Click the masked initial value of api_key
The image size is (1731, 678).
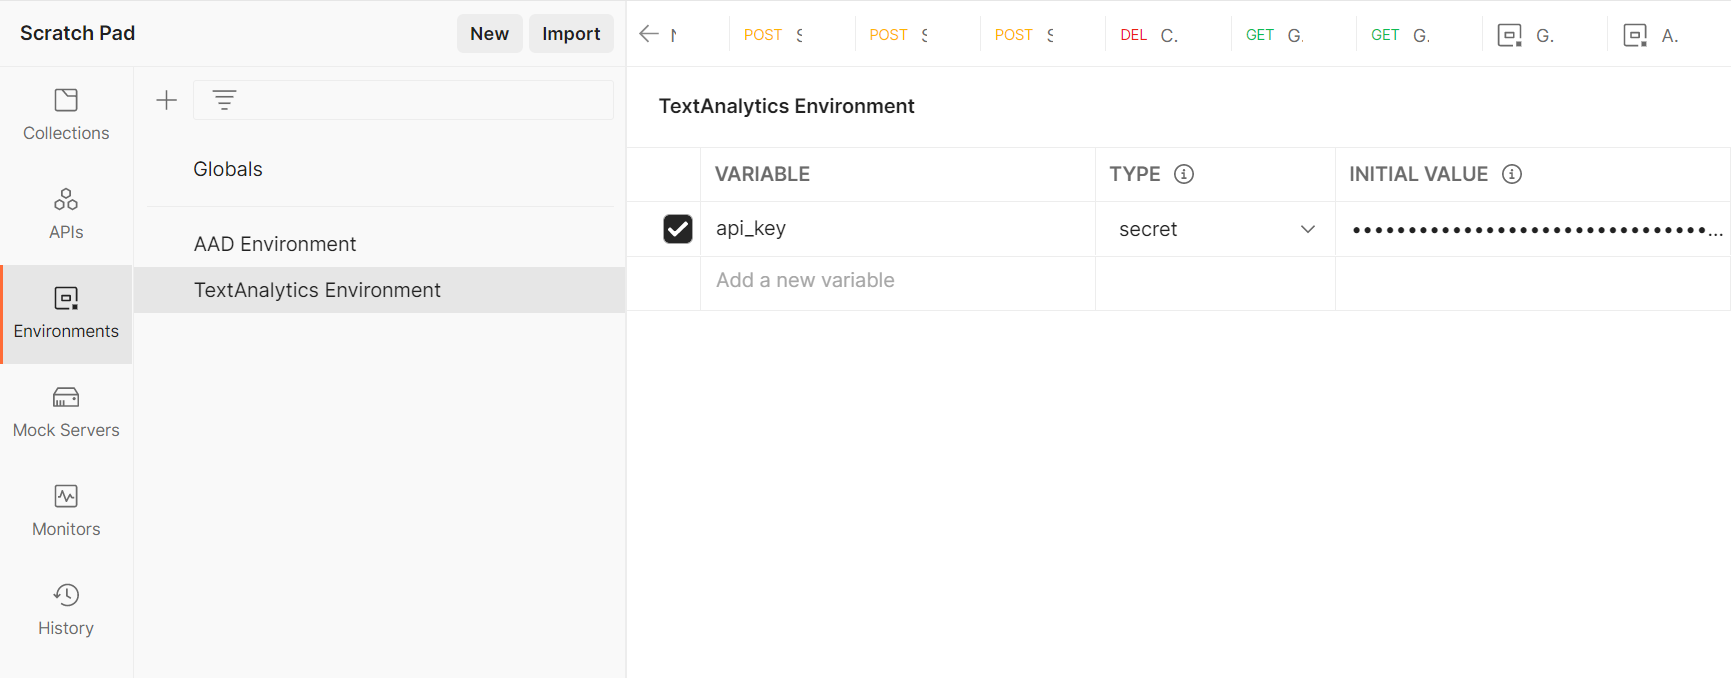[1533, 229]
